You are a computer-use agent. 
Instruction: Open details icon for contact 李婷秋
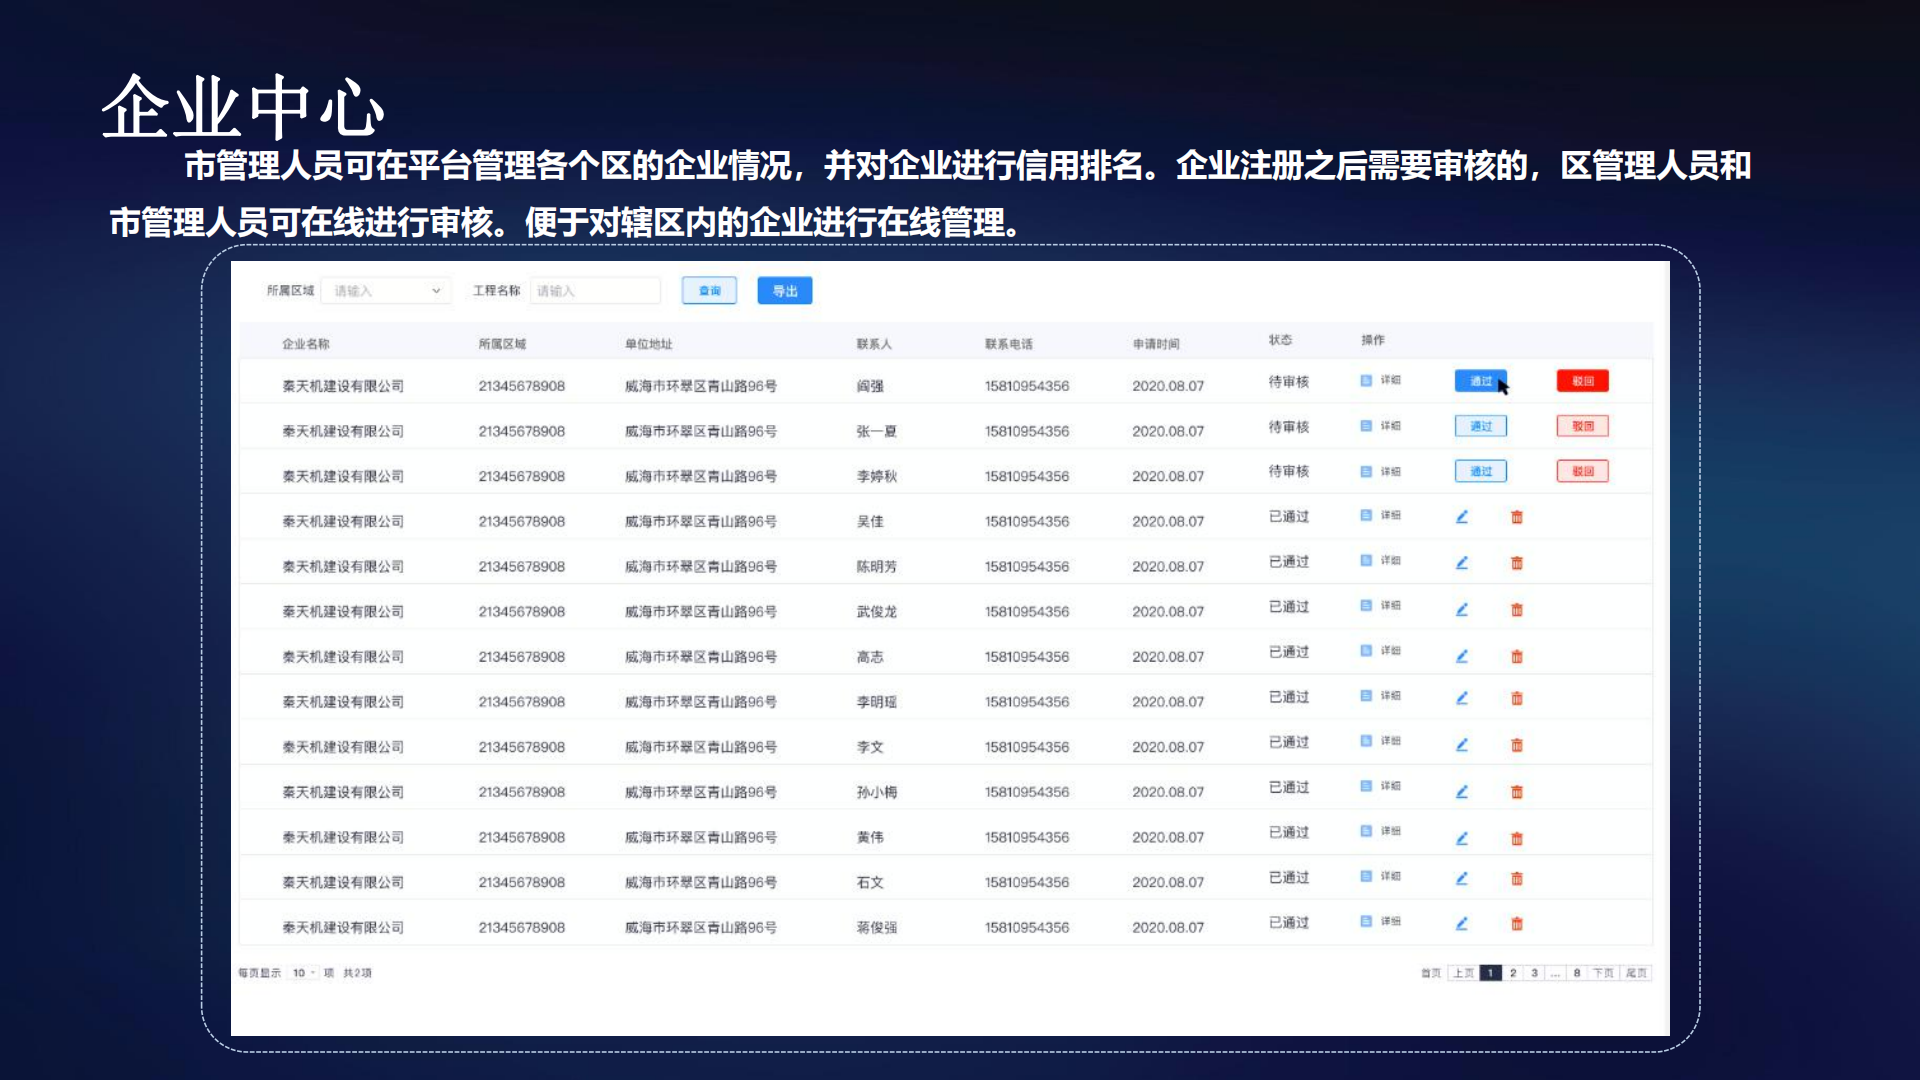[x=1366, y=471]
